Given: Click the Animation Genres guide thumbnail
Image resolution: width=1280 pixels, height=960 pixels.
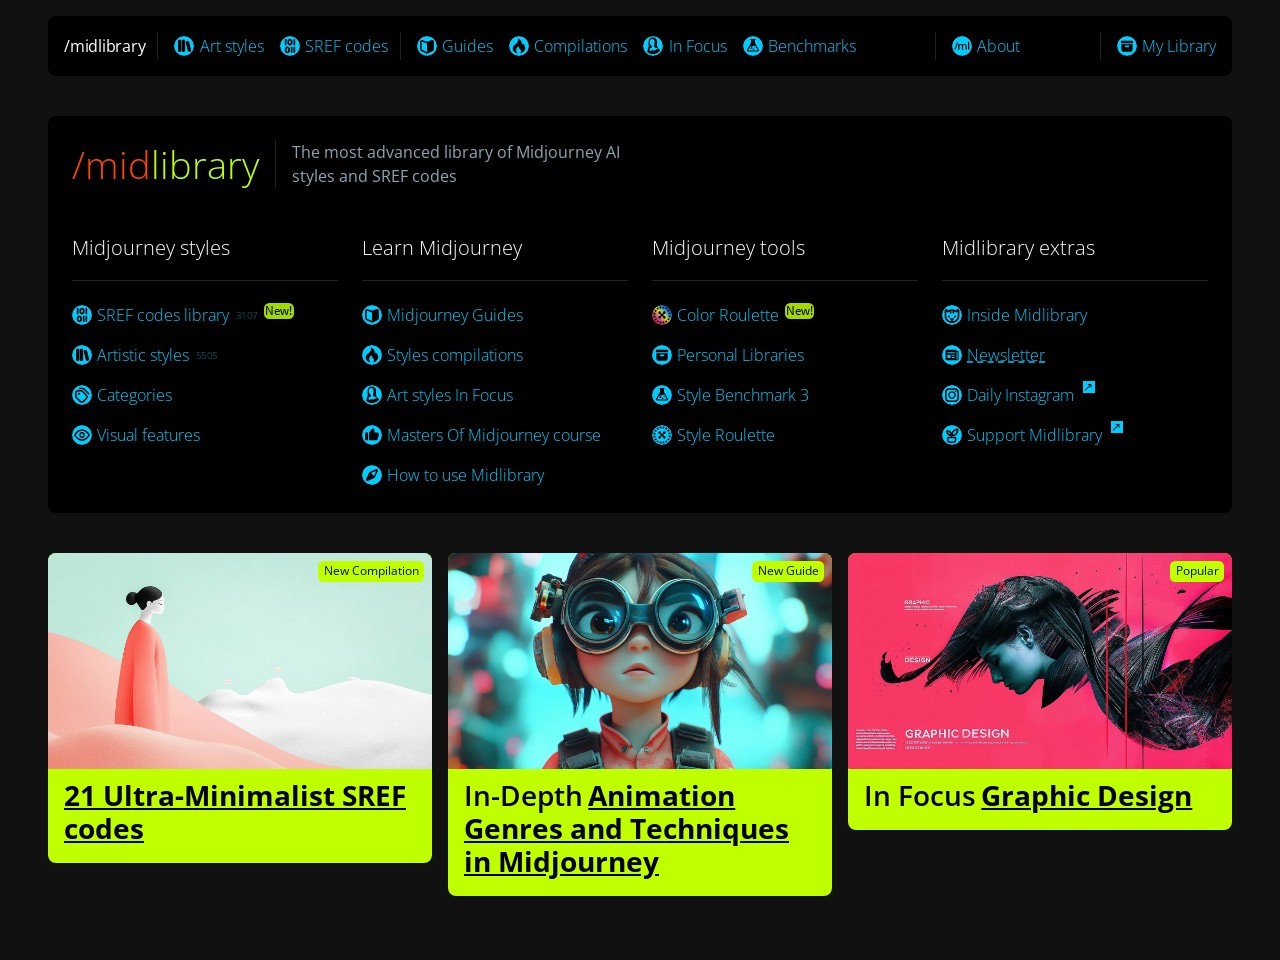Looking at the screenshot, I should tap(639, 660).
